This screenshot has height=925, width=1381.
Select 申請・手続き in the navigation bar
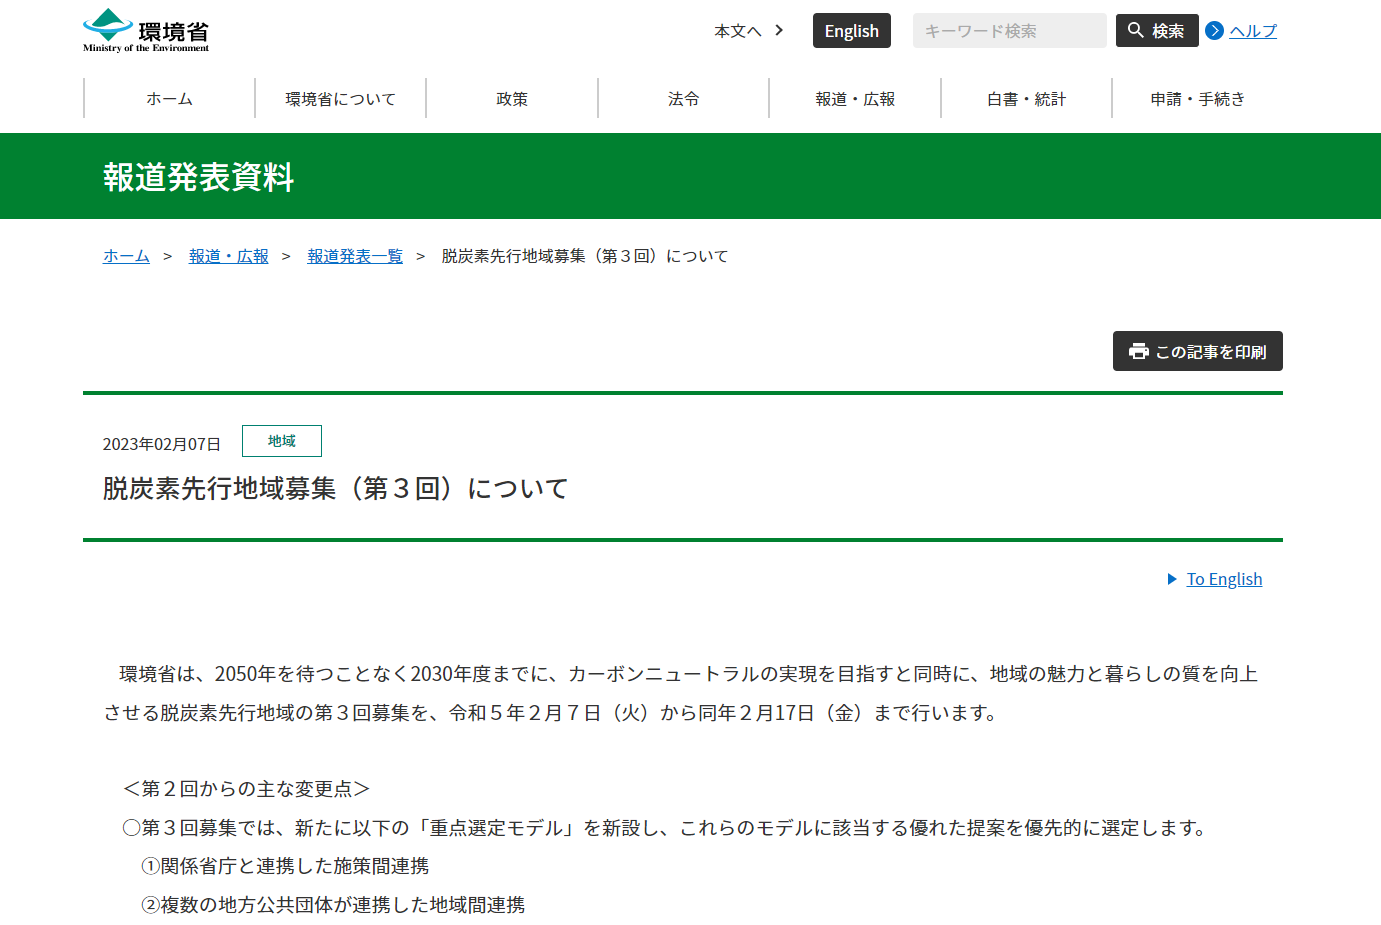[x=1197, y=99]
